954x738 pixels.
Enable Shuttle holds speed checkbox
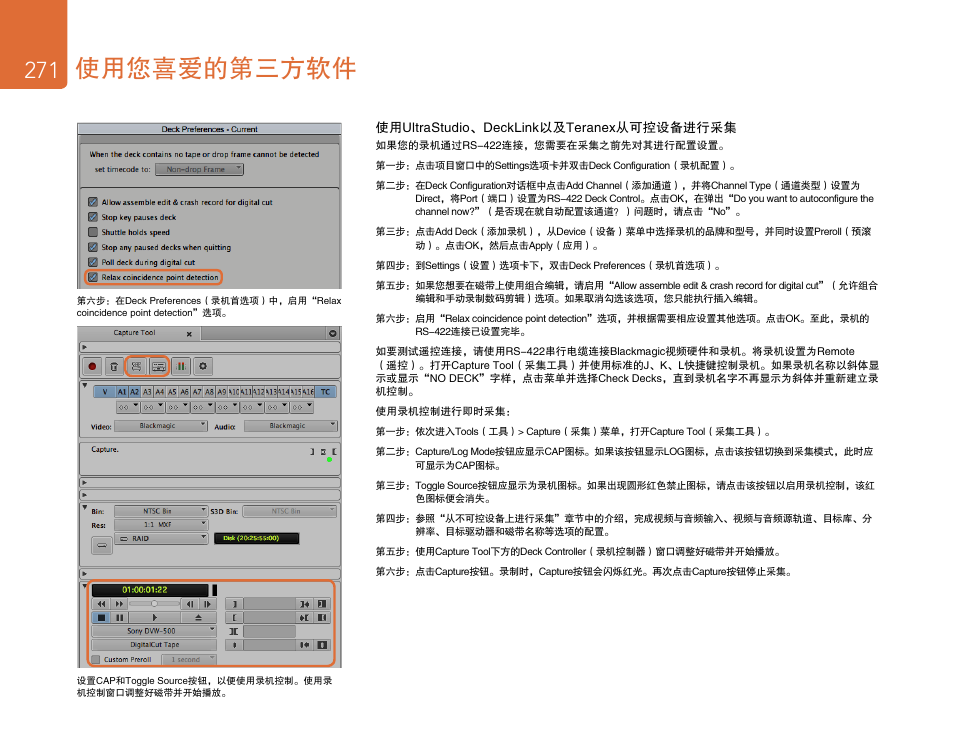[x=93, y=232]
